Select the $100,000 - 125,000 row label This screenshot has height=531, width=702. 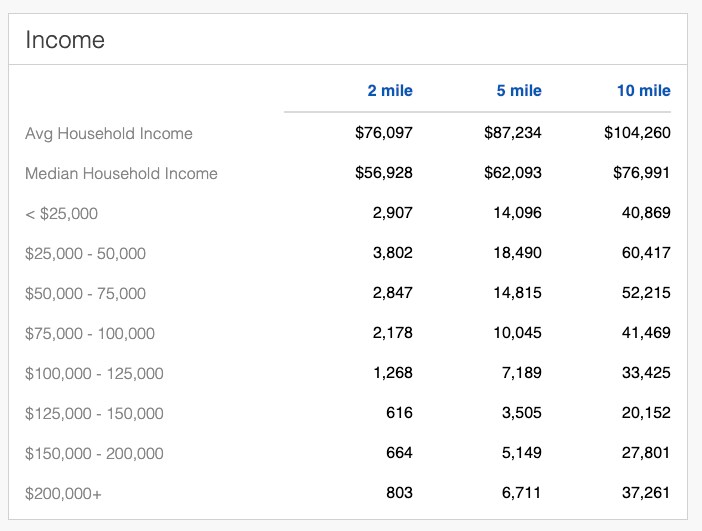[94, 373]
